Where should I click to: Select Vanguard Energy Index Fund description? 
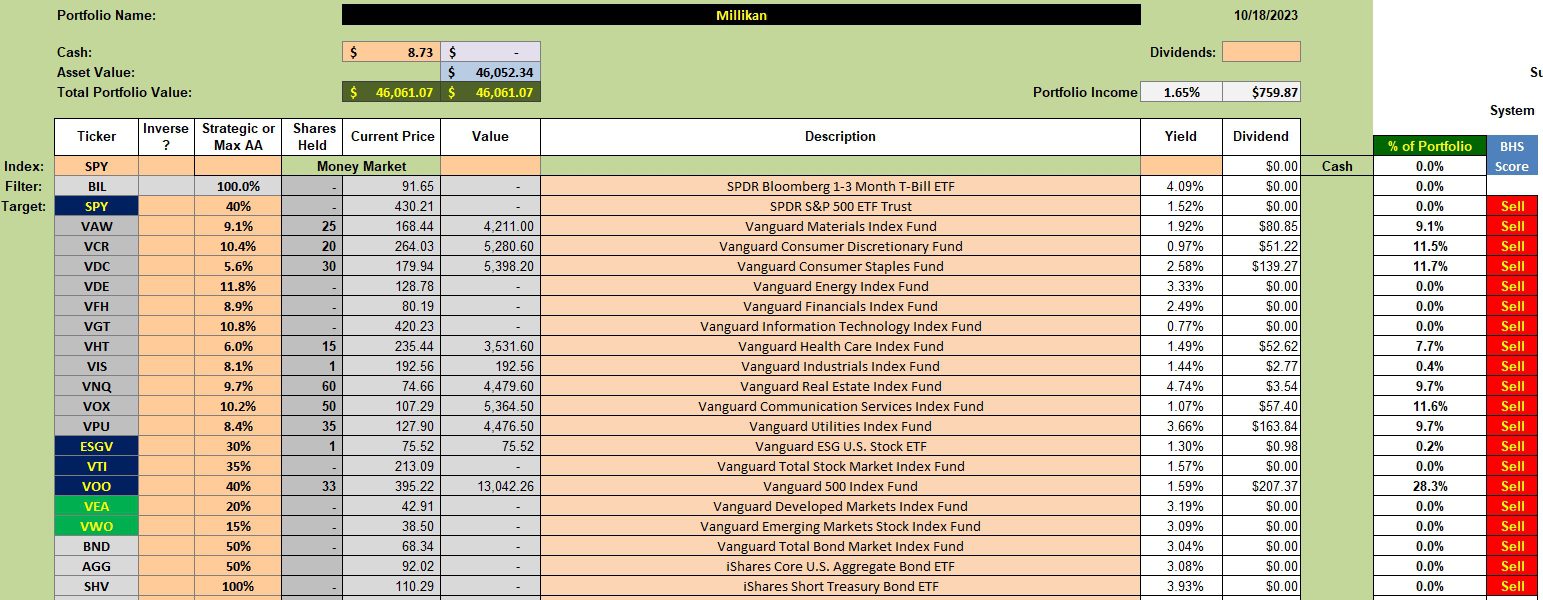[x=840, y=286]
